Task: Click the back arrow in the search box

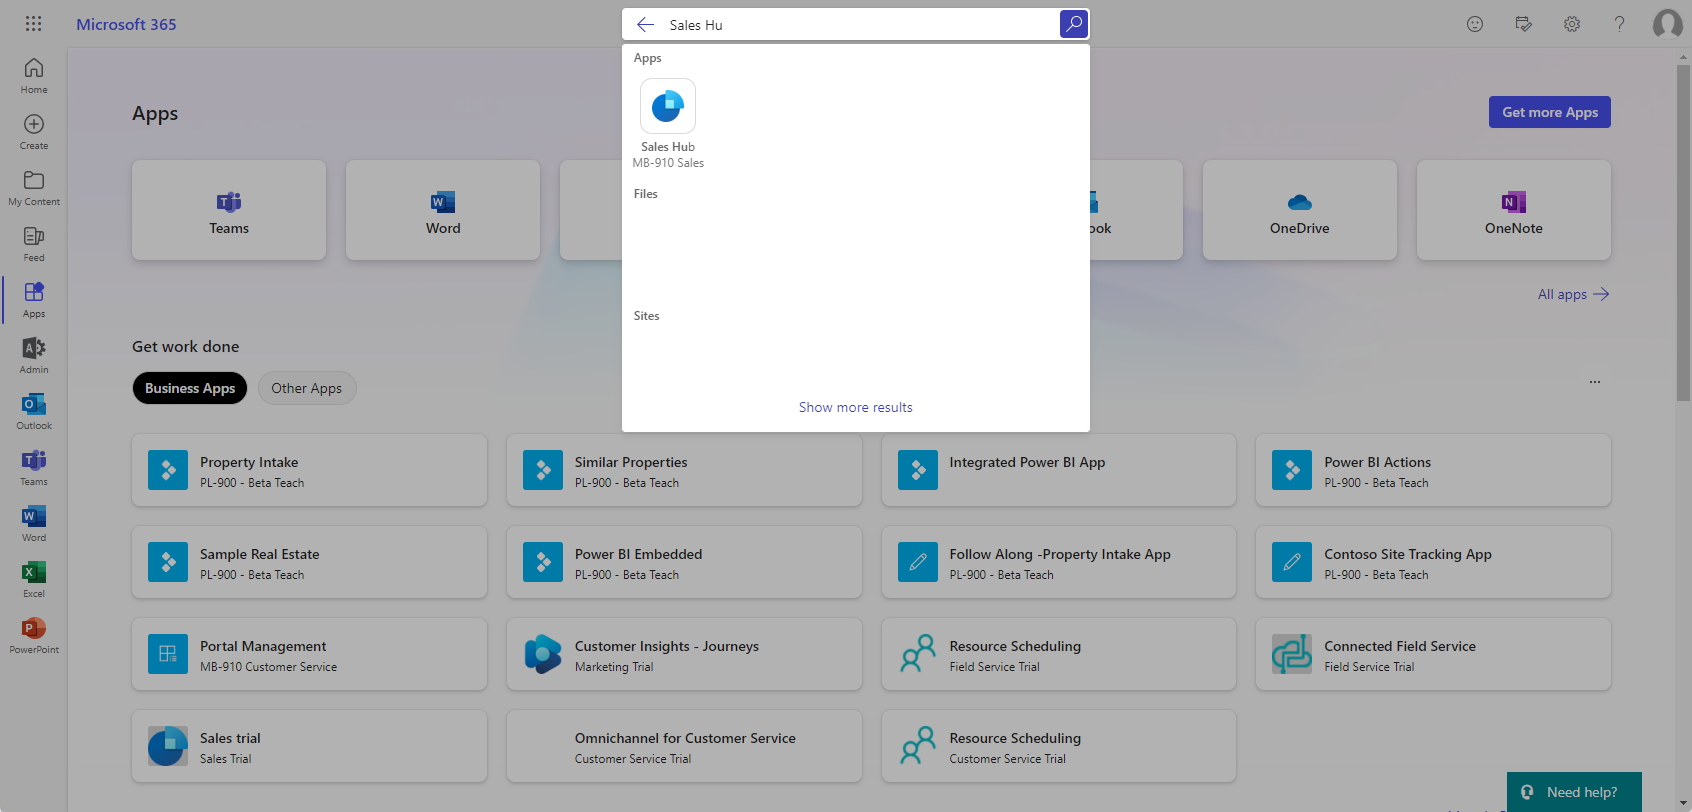Action: tap(646, 24)
